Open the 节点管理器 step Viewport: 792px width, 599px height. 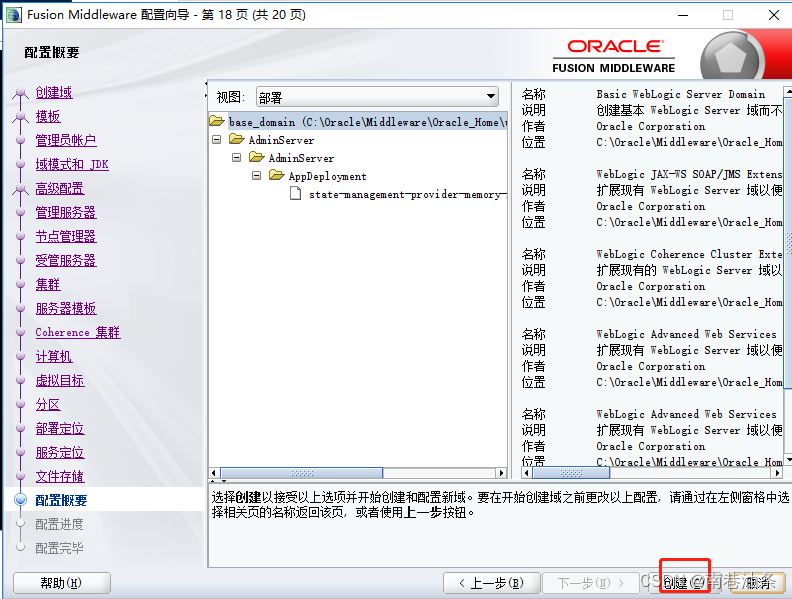(66, 236)
